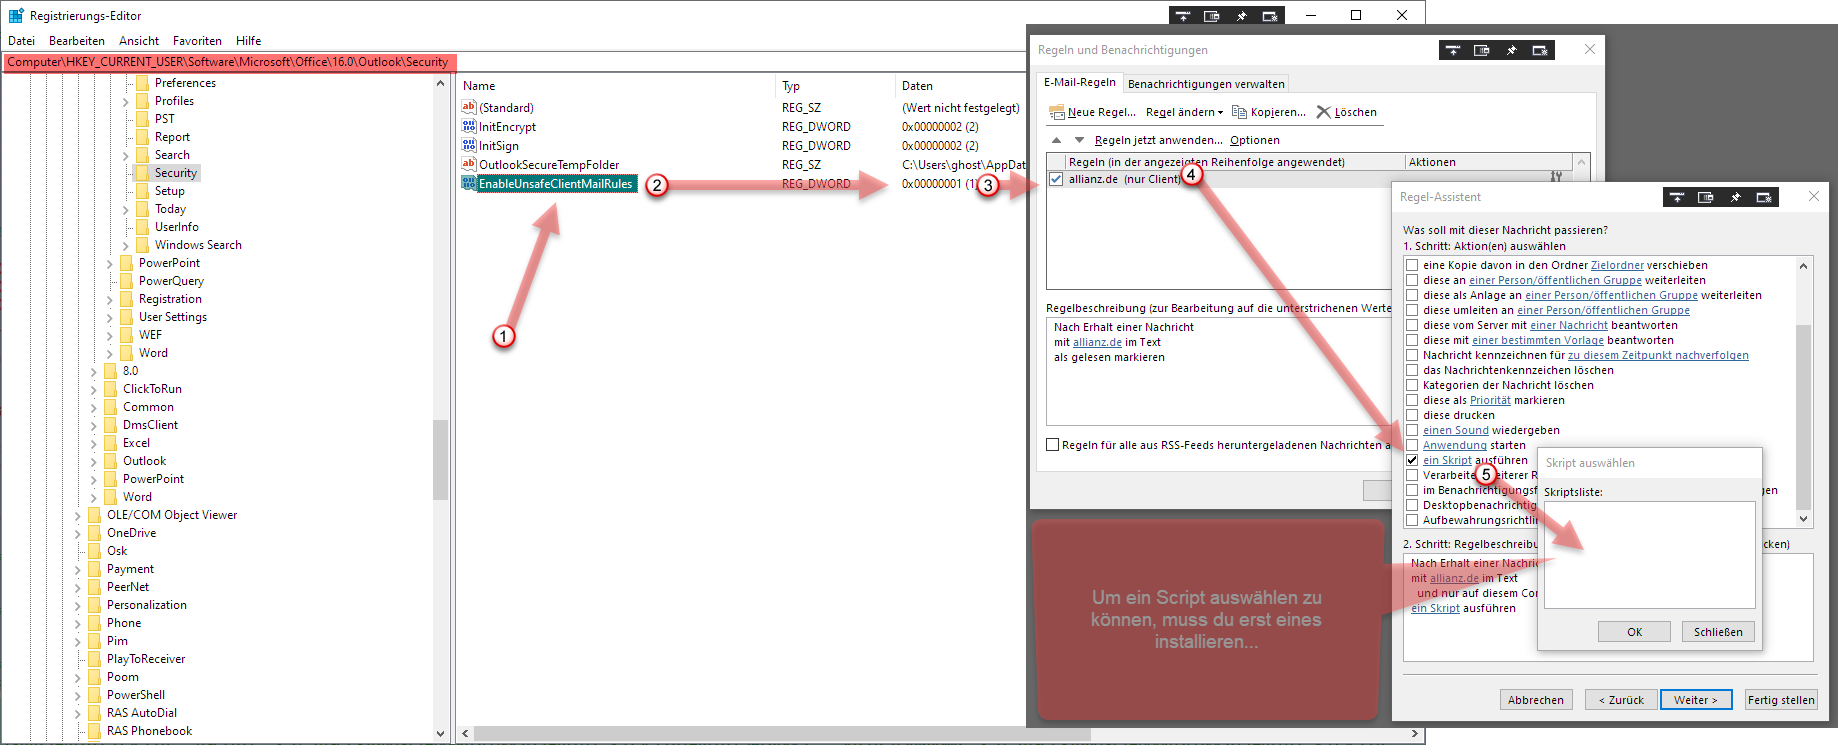This screenshot has height=745, width=1838.
Task: Click the action list vertical scrollbar
Action: pos(1803,400)
